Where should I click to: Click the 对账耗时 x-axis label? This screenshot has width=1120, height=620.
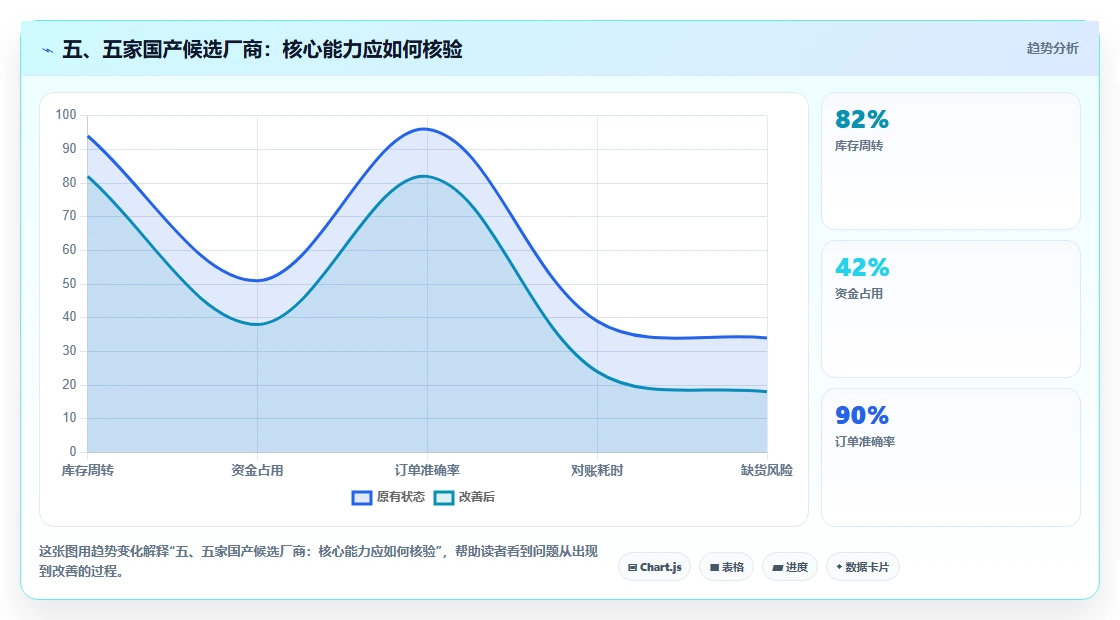tap(597, 471)
